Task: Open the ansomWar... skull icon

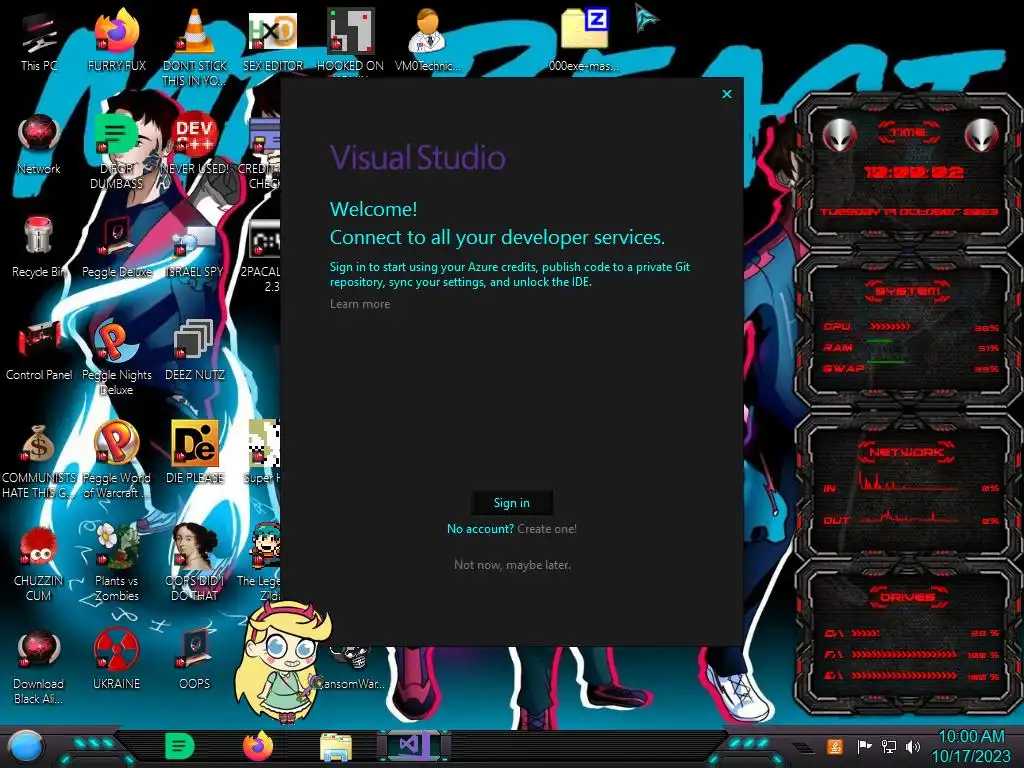Action: tap(353, 667)
